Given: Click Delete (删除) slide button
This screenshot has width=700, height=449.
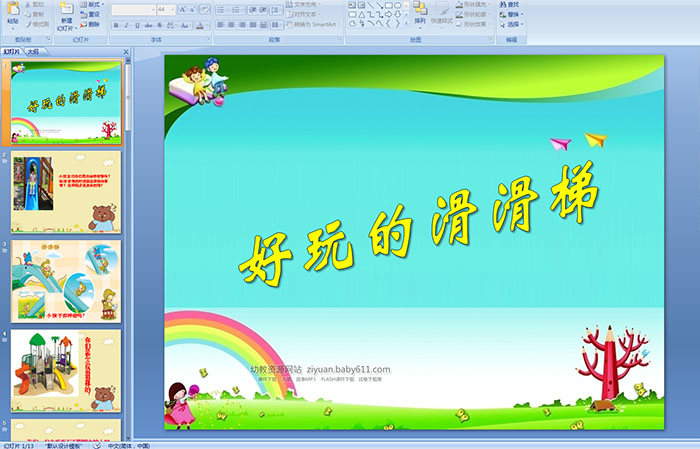Looking at the screenshot, I should click(92, 24).
